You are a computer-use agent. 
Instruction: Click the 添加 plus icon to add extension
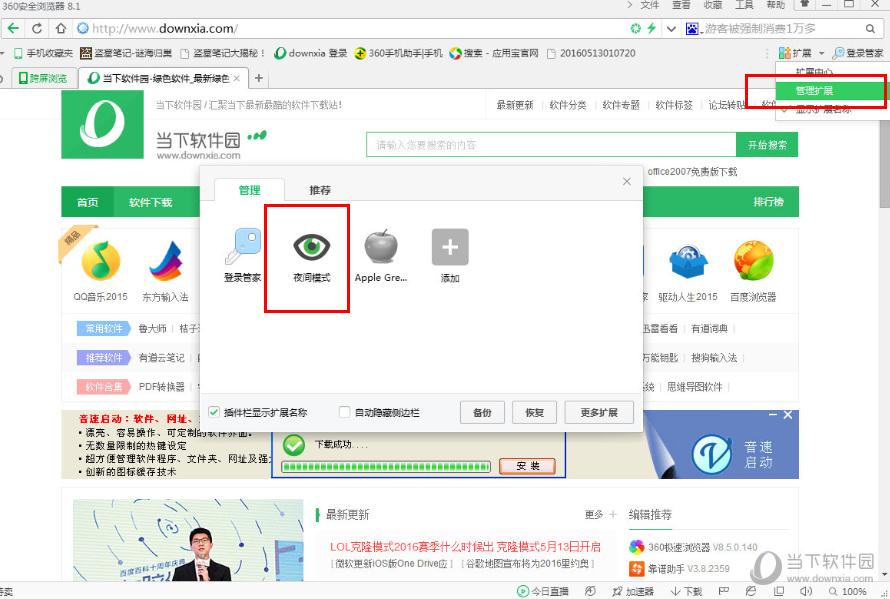448,247
